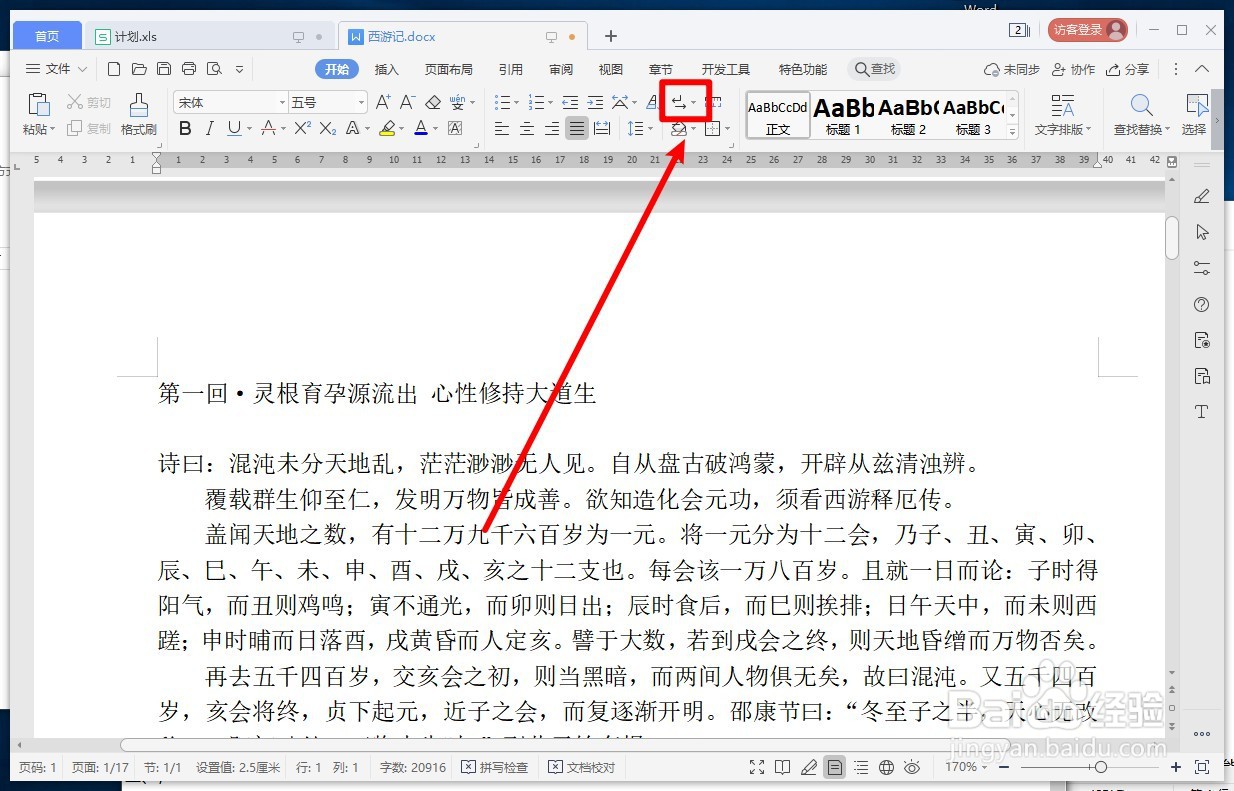Viewport: 1234px width, 791px height.
Task: Click the 分享 share button
Action: [x=1128, y=69]
